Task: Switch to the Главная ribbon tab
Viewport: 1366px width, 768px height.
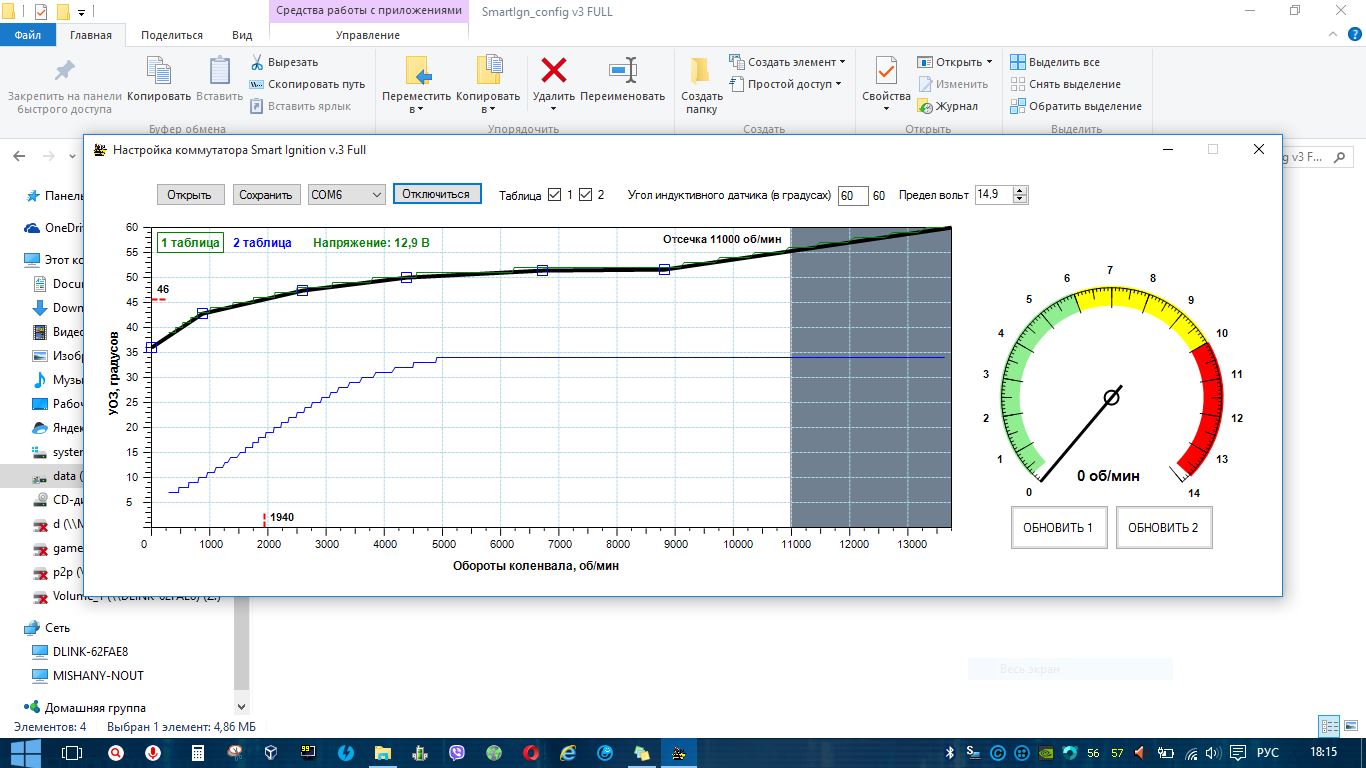Action: [x=91, y=35]
